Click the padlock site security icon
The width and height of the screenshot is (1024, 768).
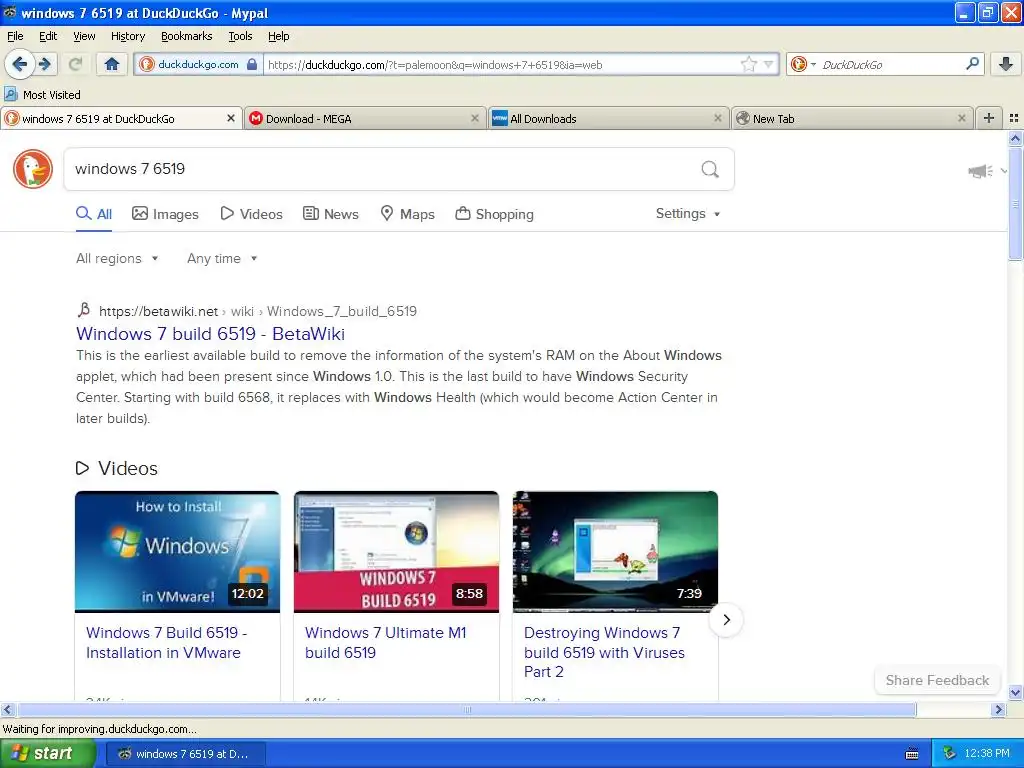(252, 64)
